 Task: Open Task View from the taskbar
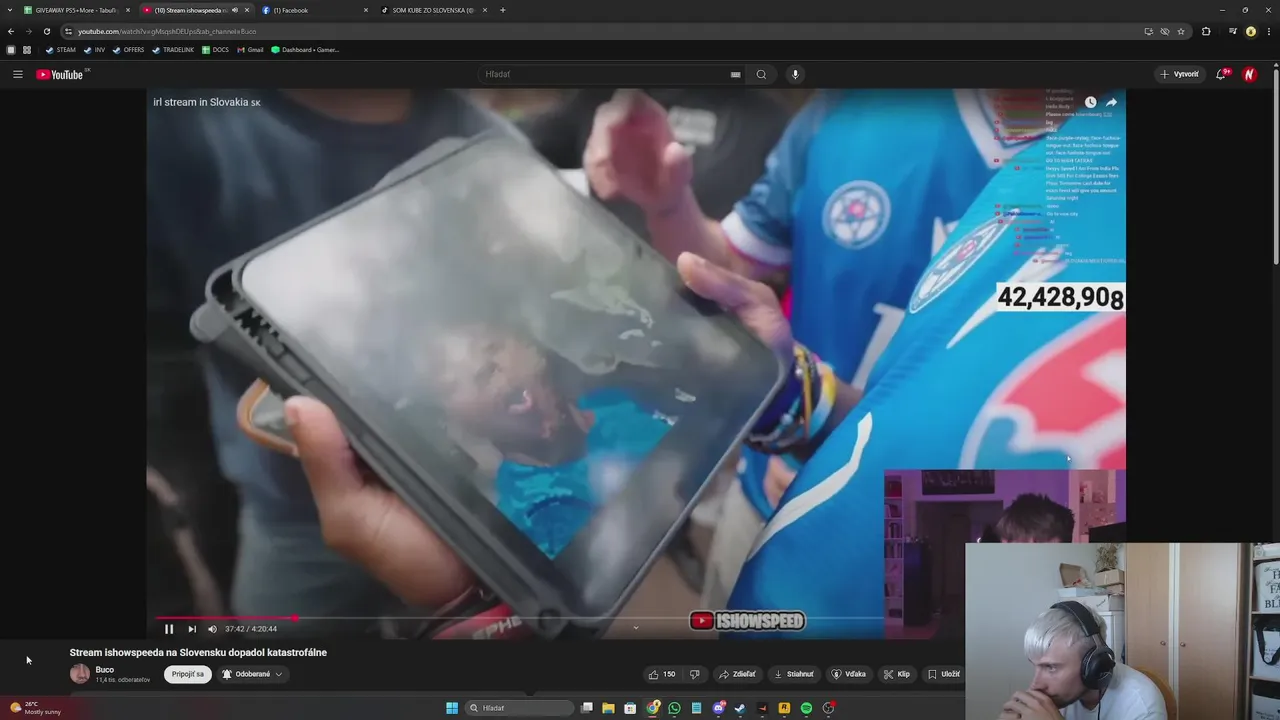click(587, 708)
